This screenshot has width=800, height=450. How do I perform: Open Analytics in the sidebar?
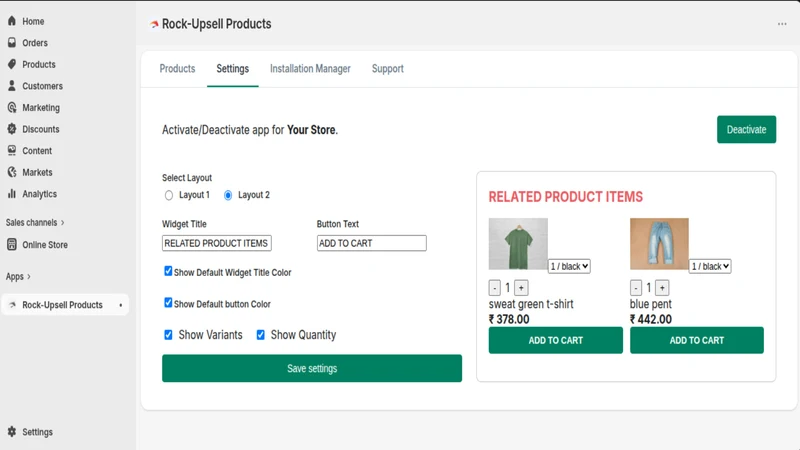[x=39, y=194]
